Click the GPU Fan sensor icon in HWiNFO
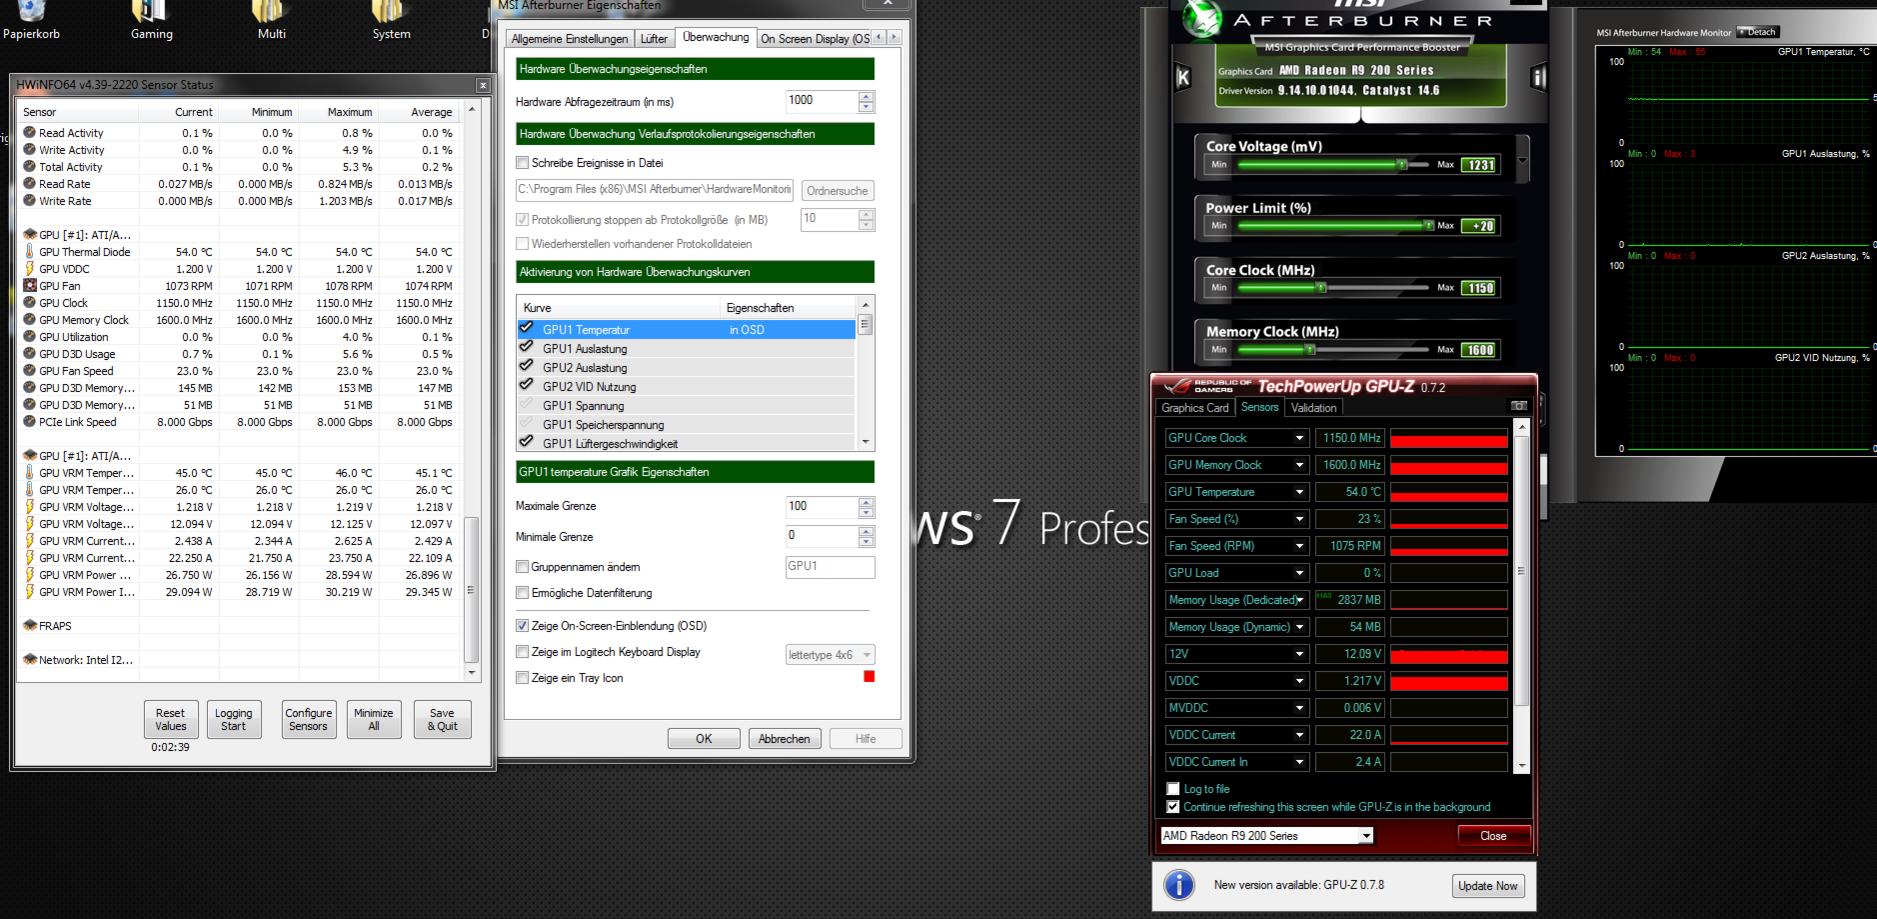This screenshot has height=919, width=1877. 29,286
